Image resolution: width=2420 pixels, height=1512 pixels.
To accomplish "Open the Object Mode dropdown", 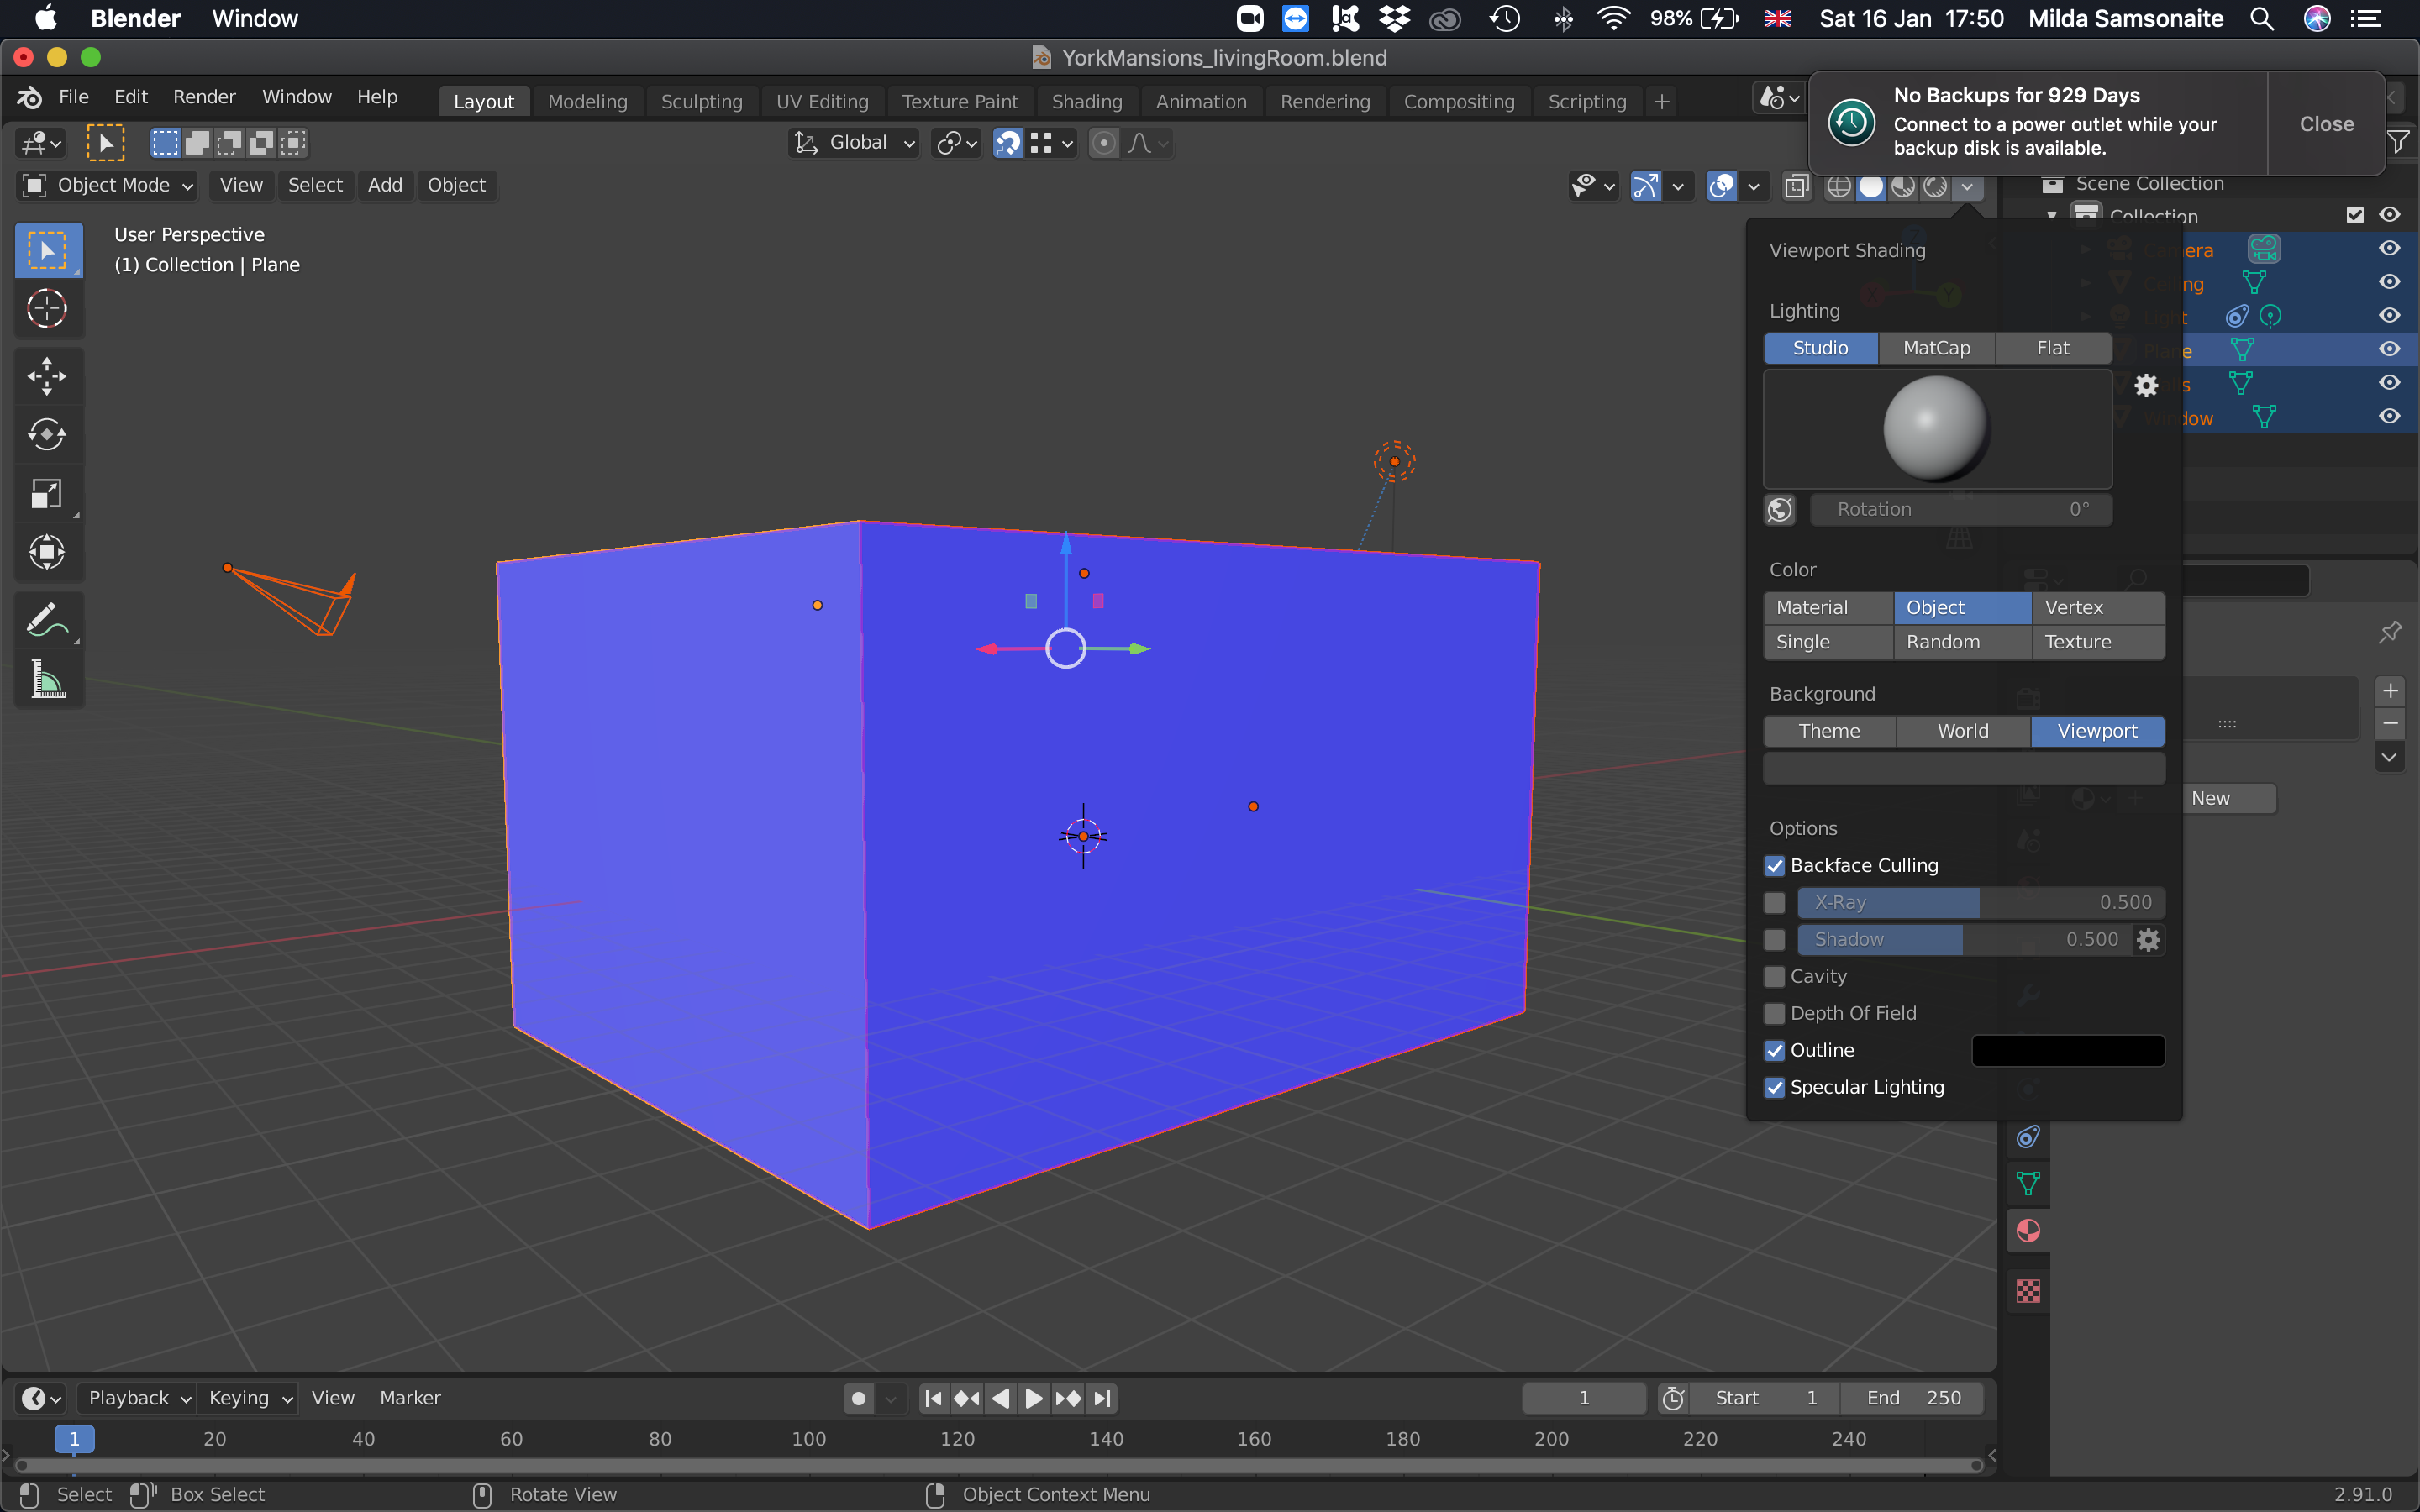I will tap(108, 185).
